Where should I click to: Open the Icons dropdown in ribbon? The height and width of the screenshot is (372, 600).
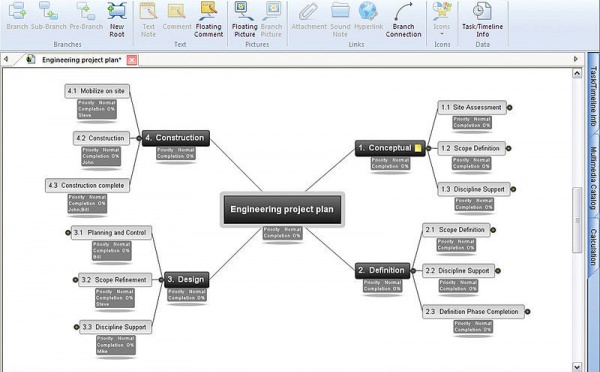[x=442, y=20]
